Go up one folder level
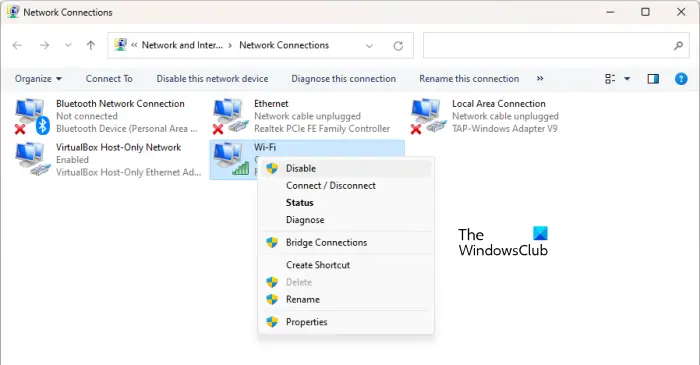 (91, 45)
